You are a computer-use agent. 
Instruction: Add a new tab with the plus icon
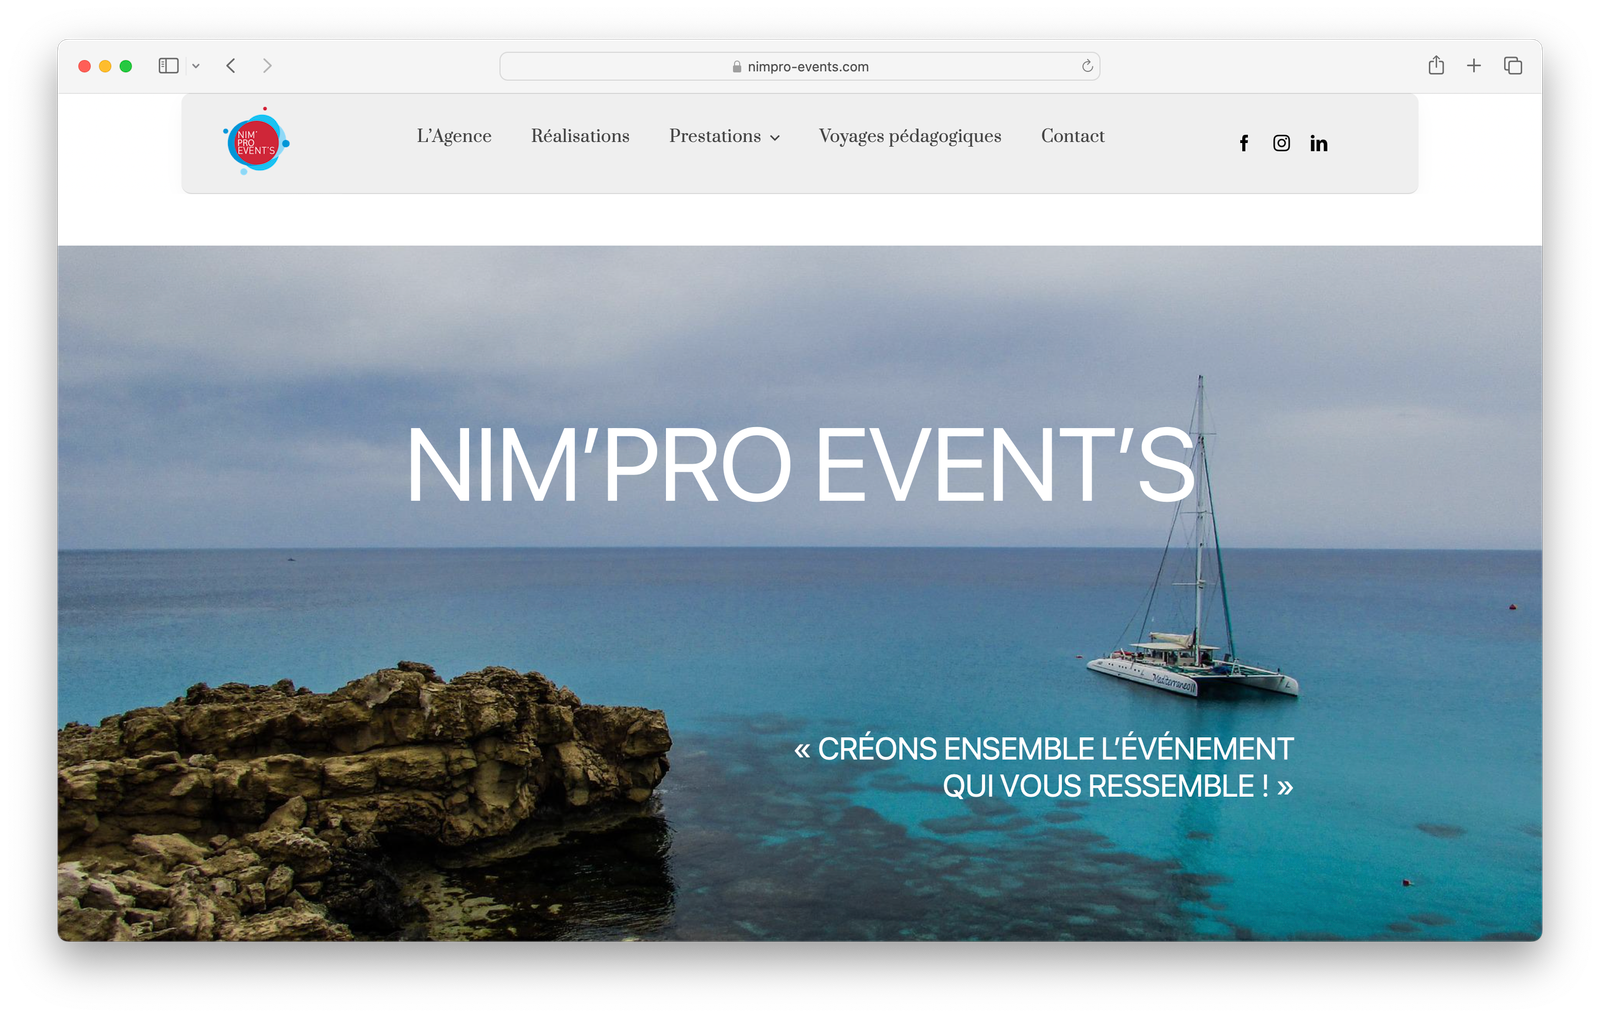click(1474, 66)
